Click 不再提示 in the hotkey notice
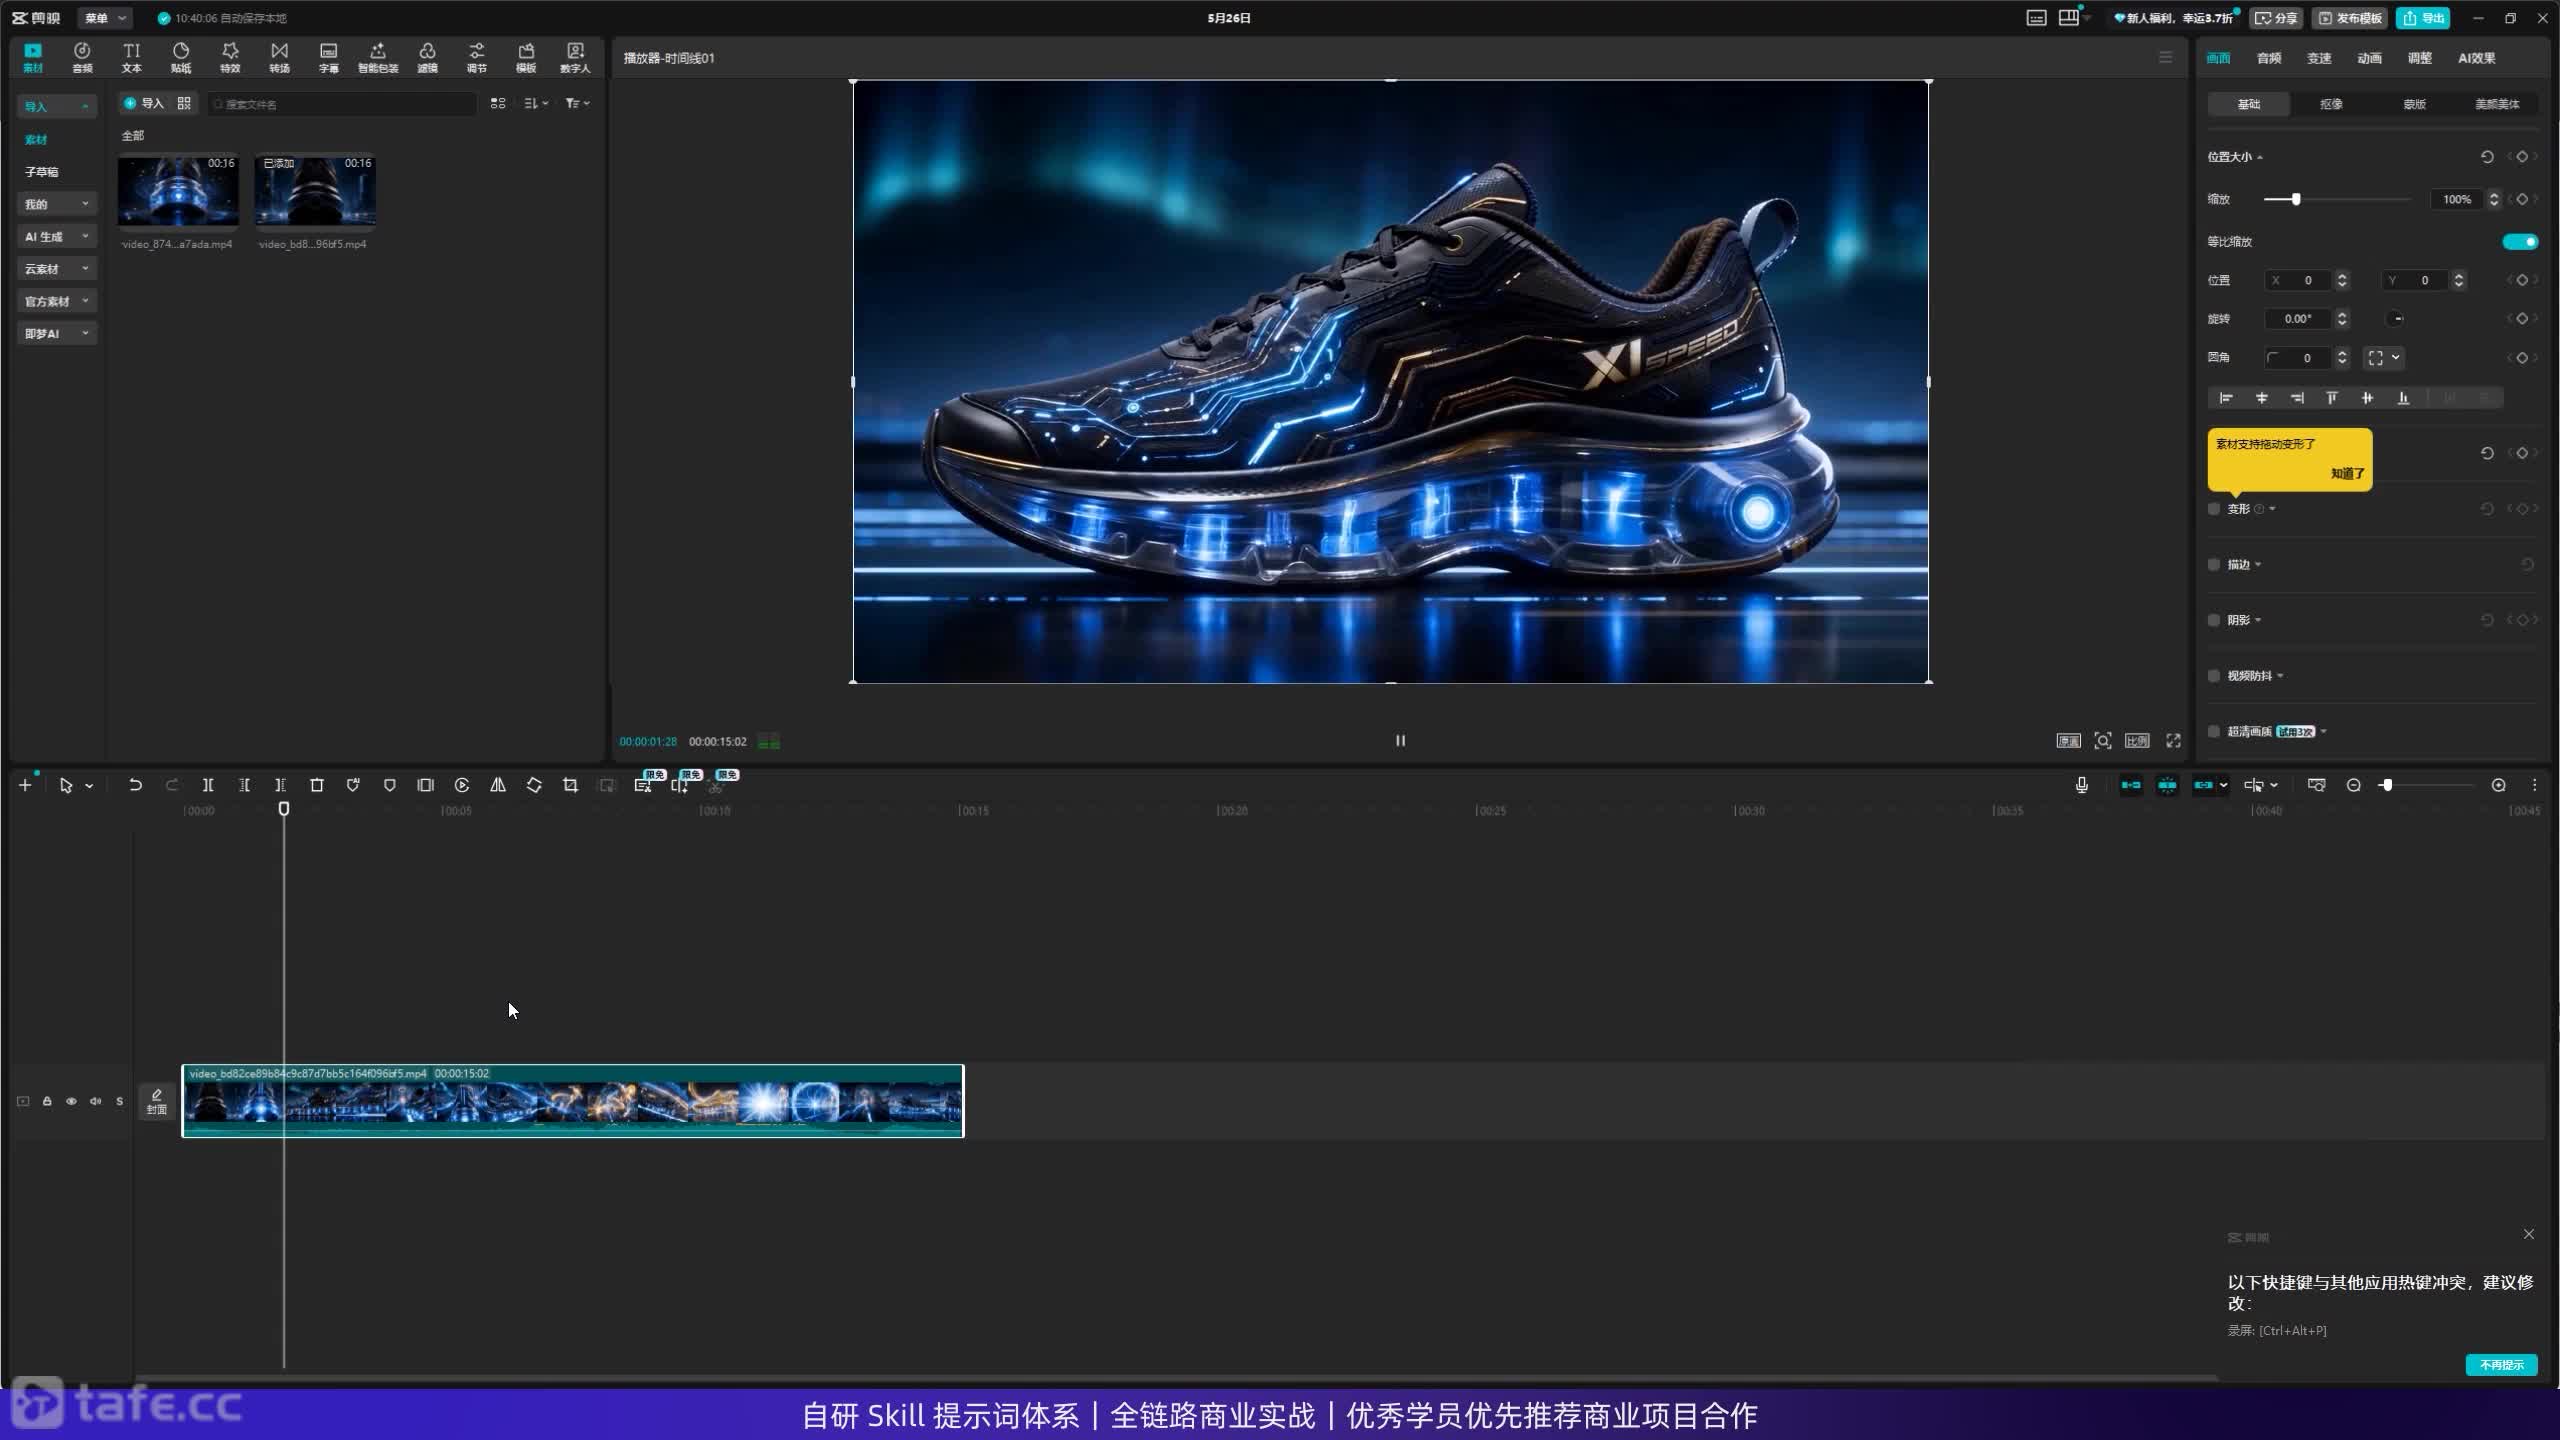This screenshot has width=2560, height=1440. (2501, 1365)
